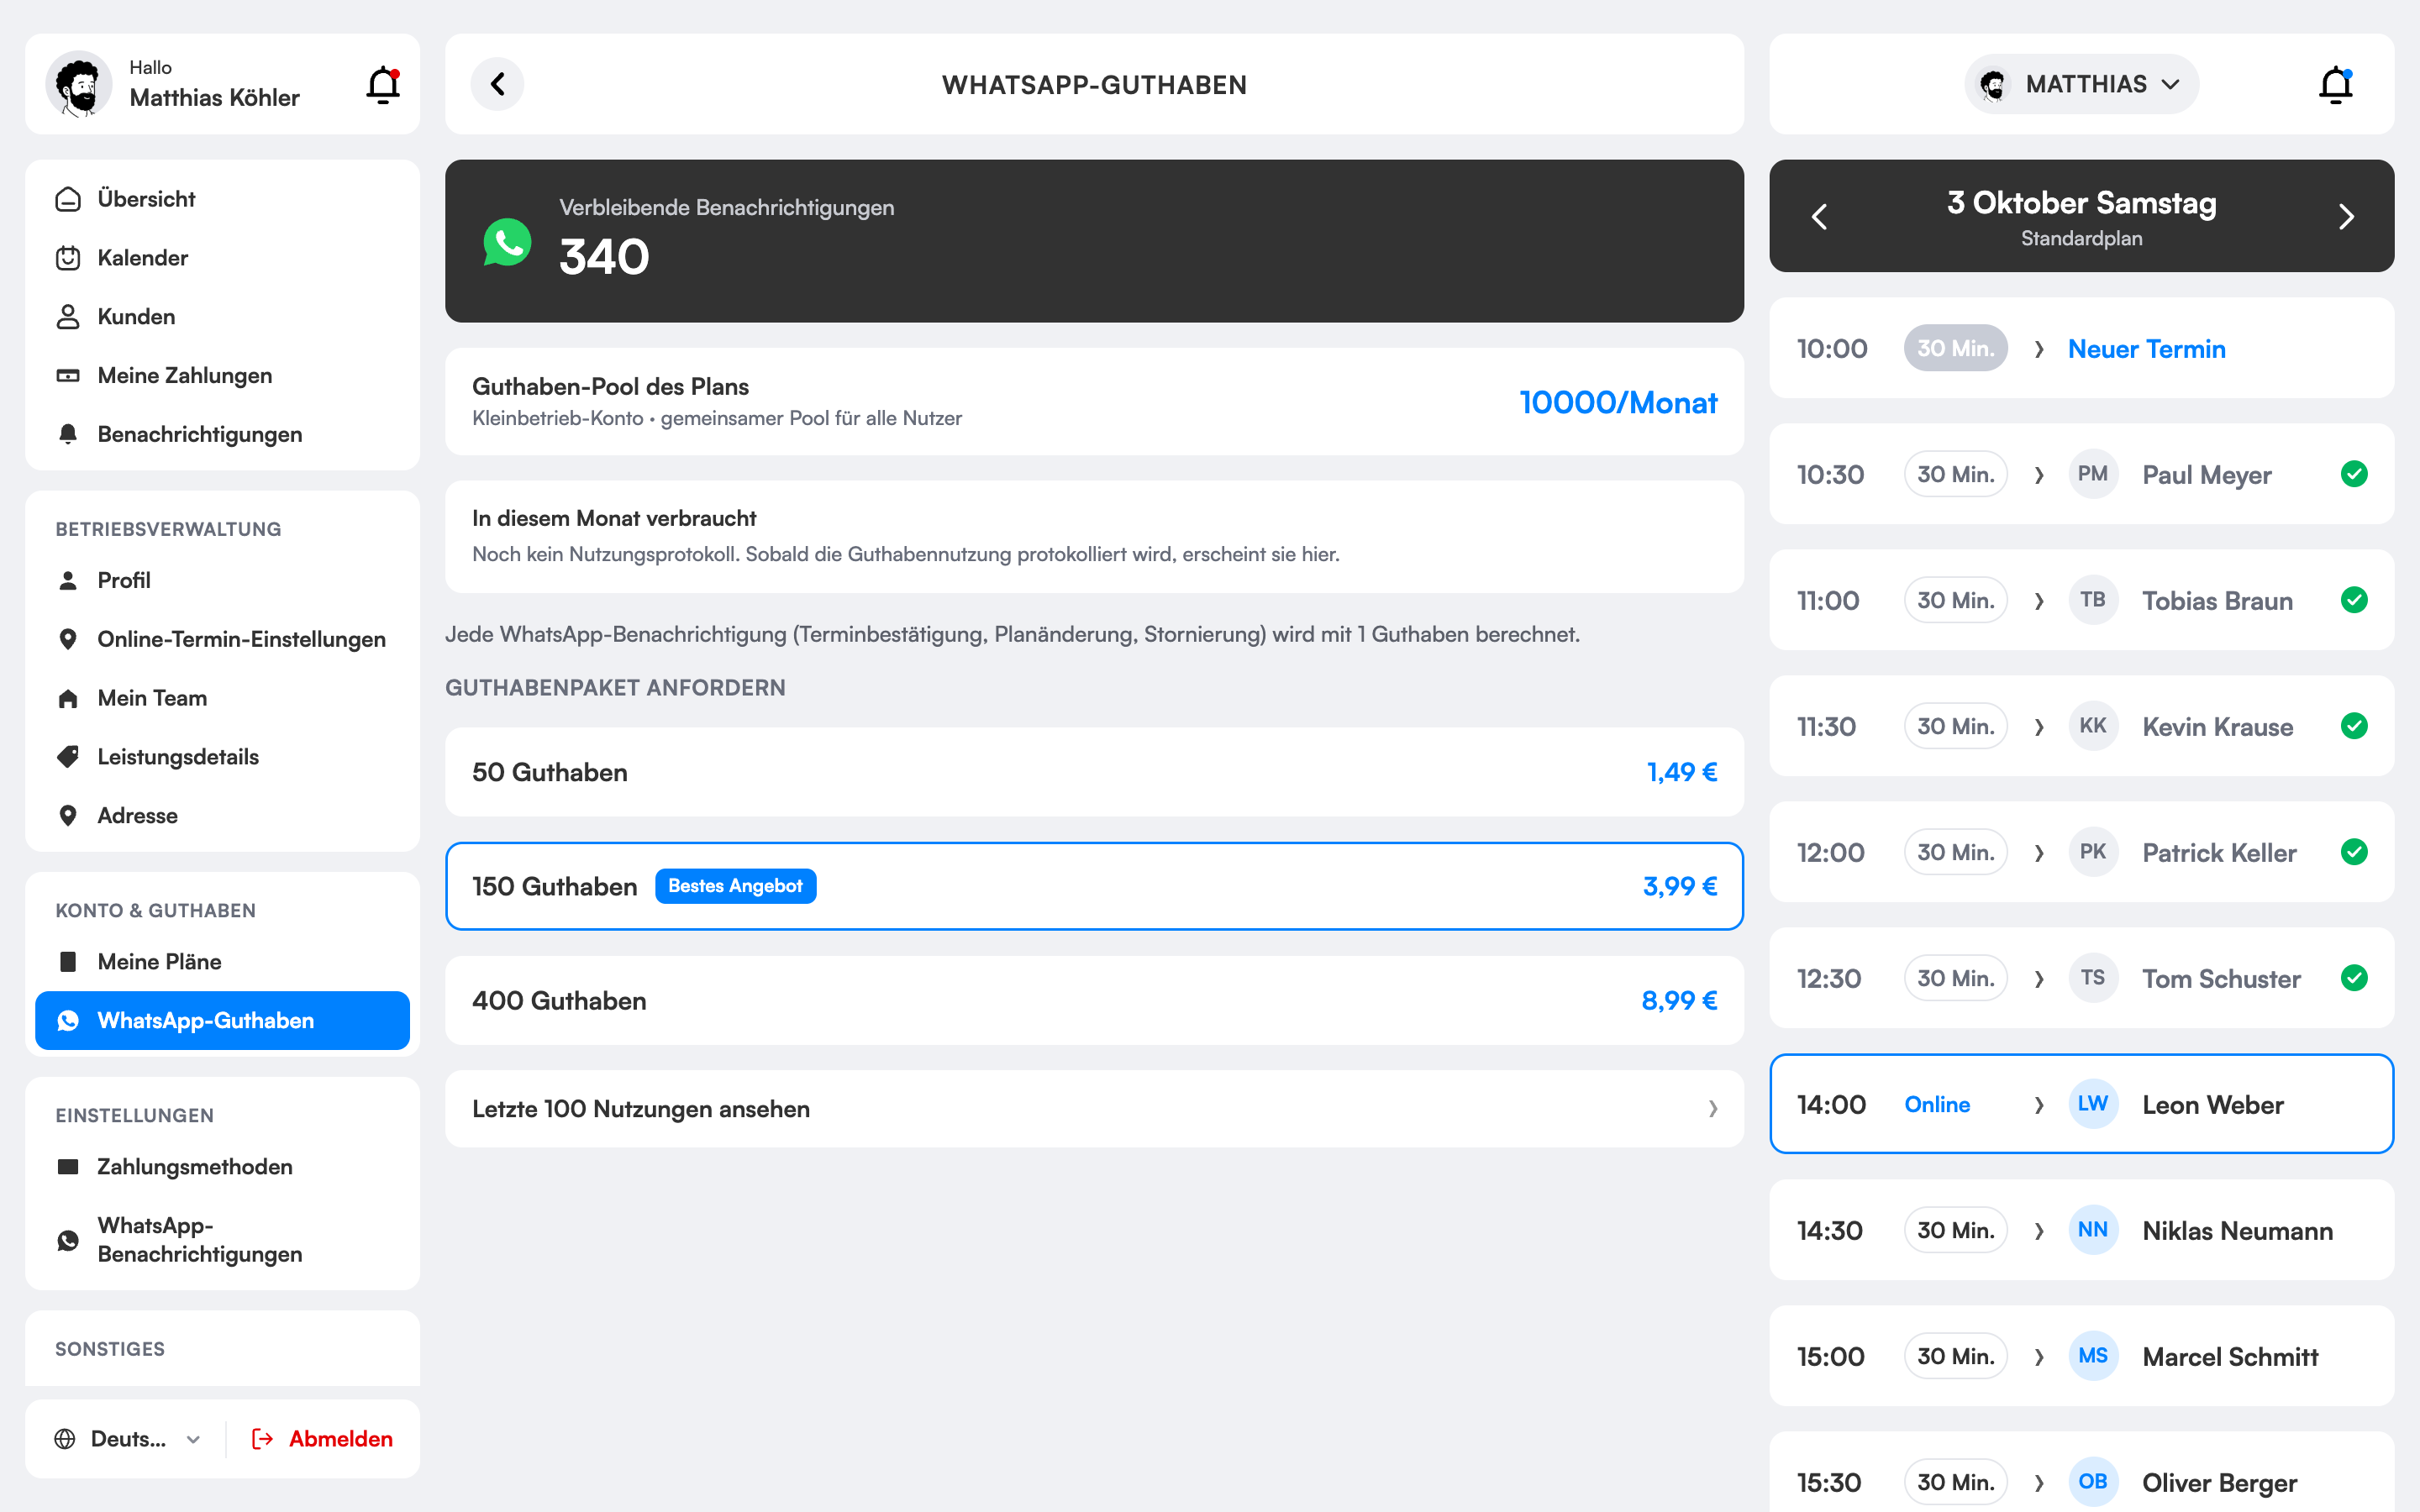This screenshot has width=2420, height=1512.
Task: Open Meine Pläne menu item
Action: (x=222, y=962)
